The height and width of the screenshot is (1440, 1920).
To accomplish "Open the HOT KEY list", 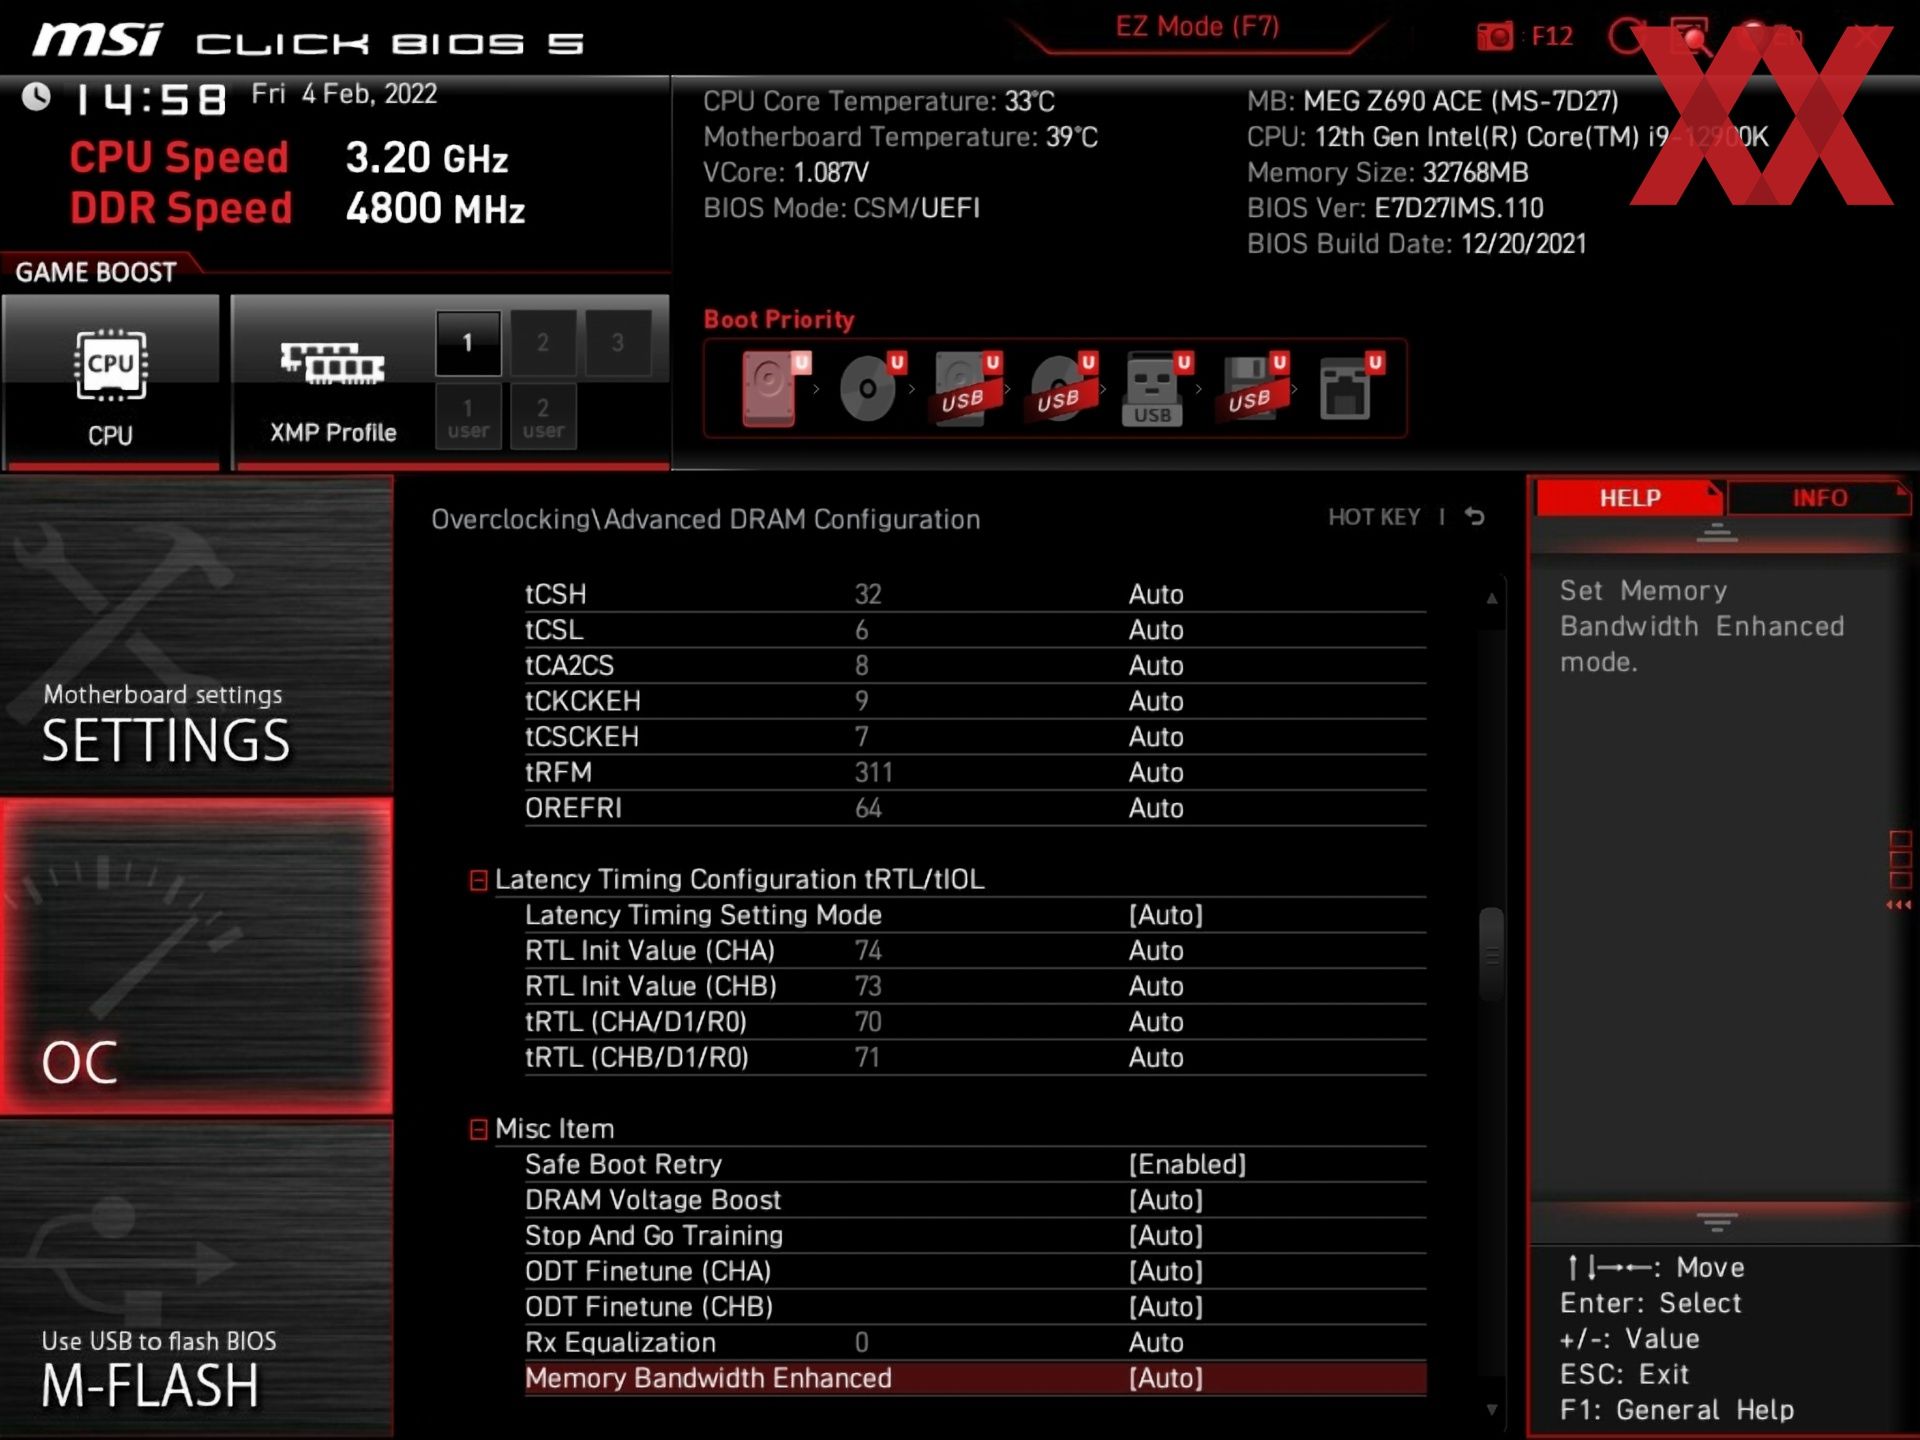I will coord(1374,517).
